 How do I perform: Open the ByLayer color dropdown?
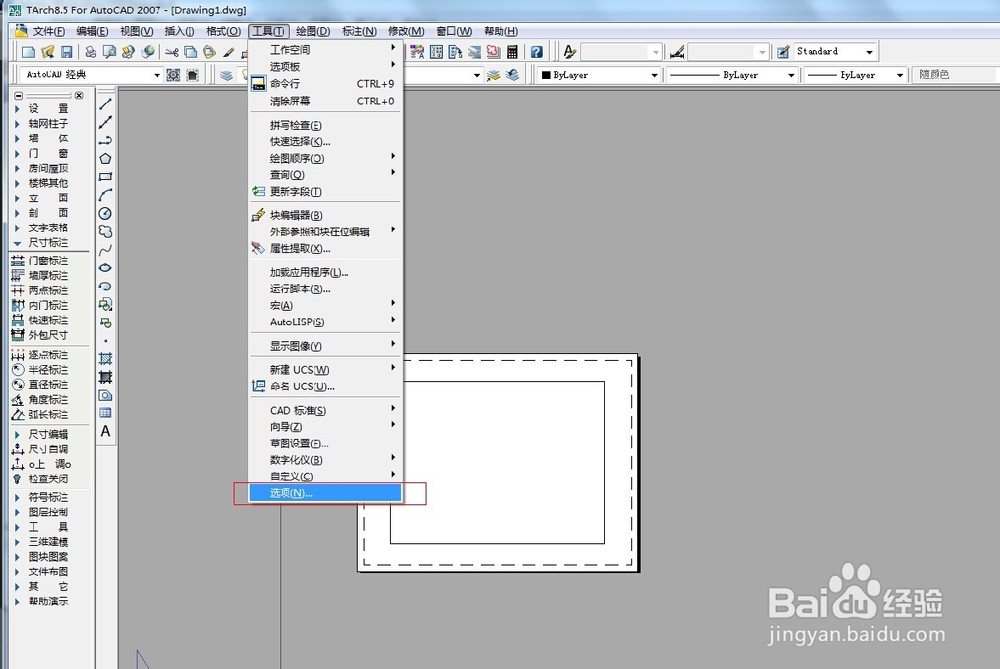(x=654, y=75)
